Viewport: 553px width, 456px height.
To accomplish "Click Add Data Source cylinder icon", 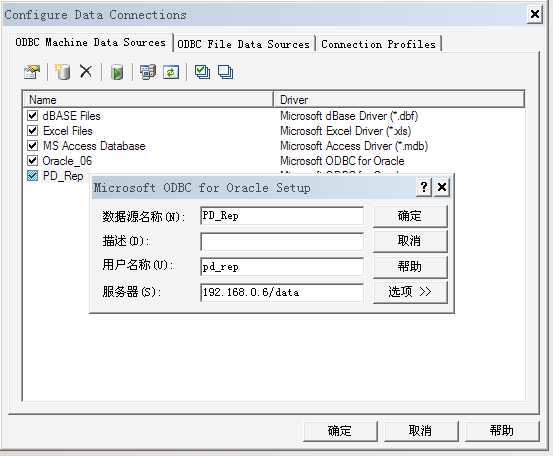I will 62,72.
